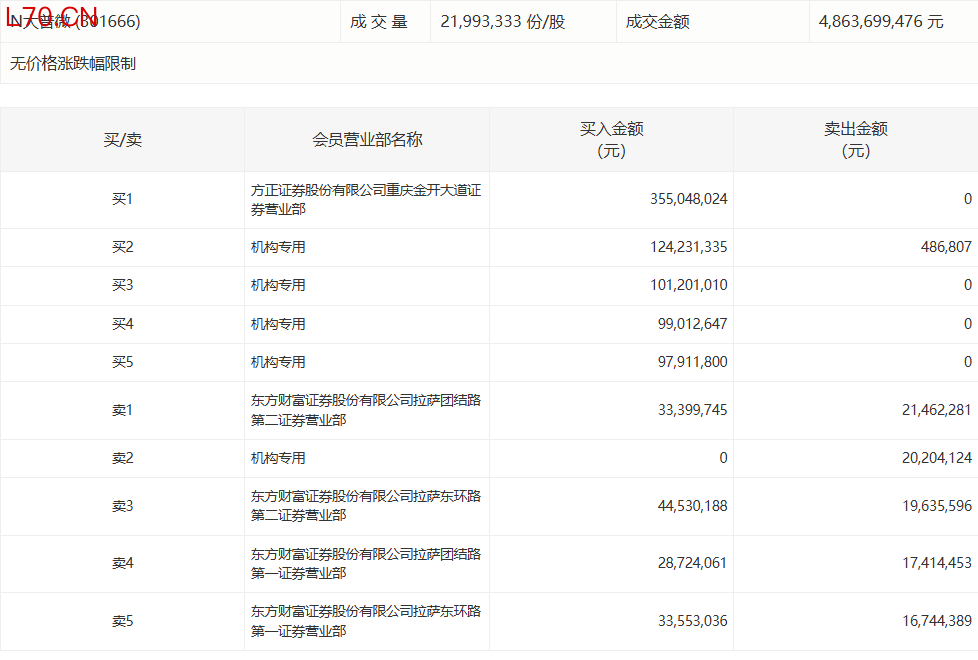This screenshot has width=978, height=660.
Task: Select the 会员营业部名称 column header
Action: pyautogui.click(x=367, y=140)
